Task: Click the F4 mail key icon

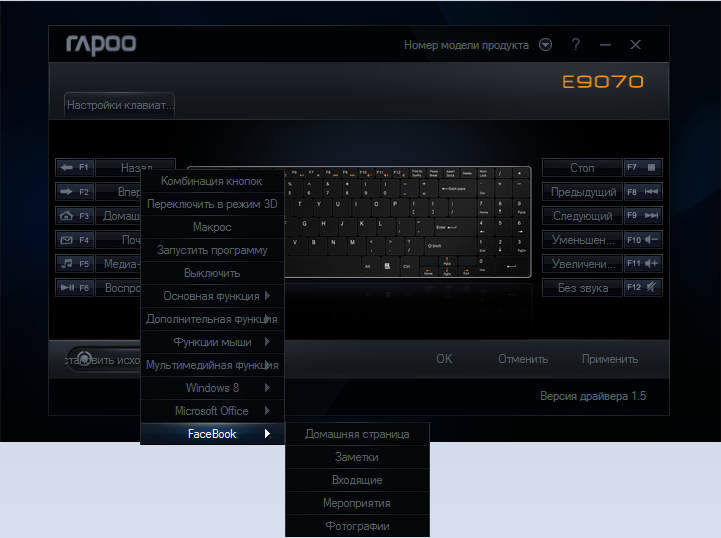Action: coord(74,240)
